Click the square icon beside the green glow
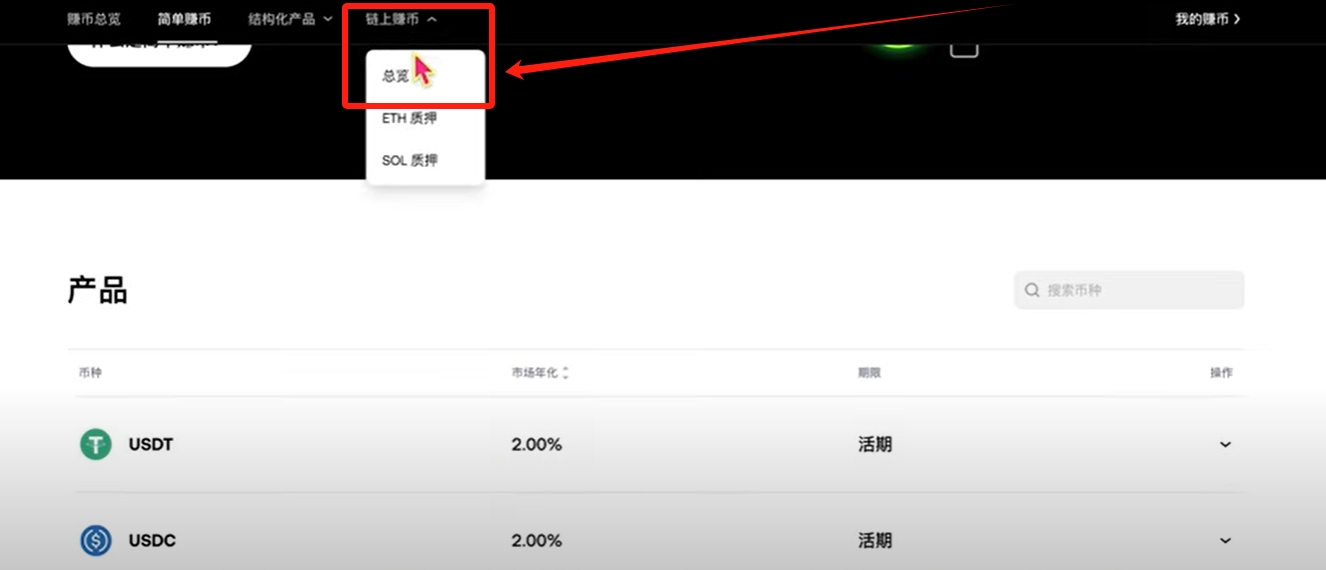The width and height of the screenshot is (1326, 570). (x=964, y=47)
